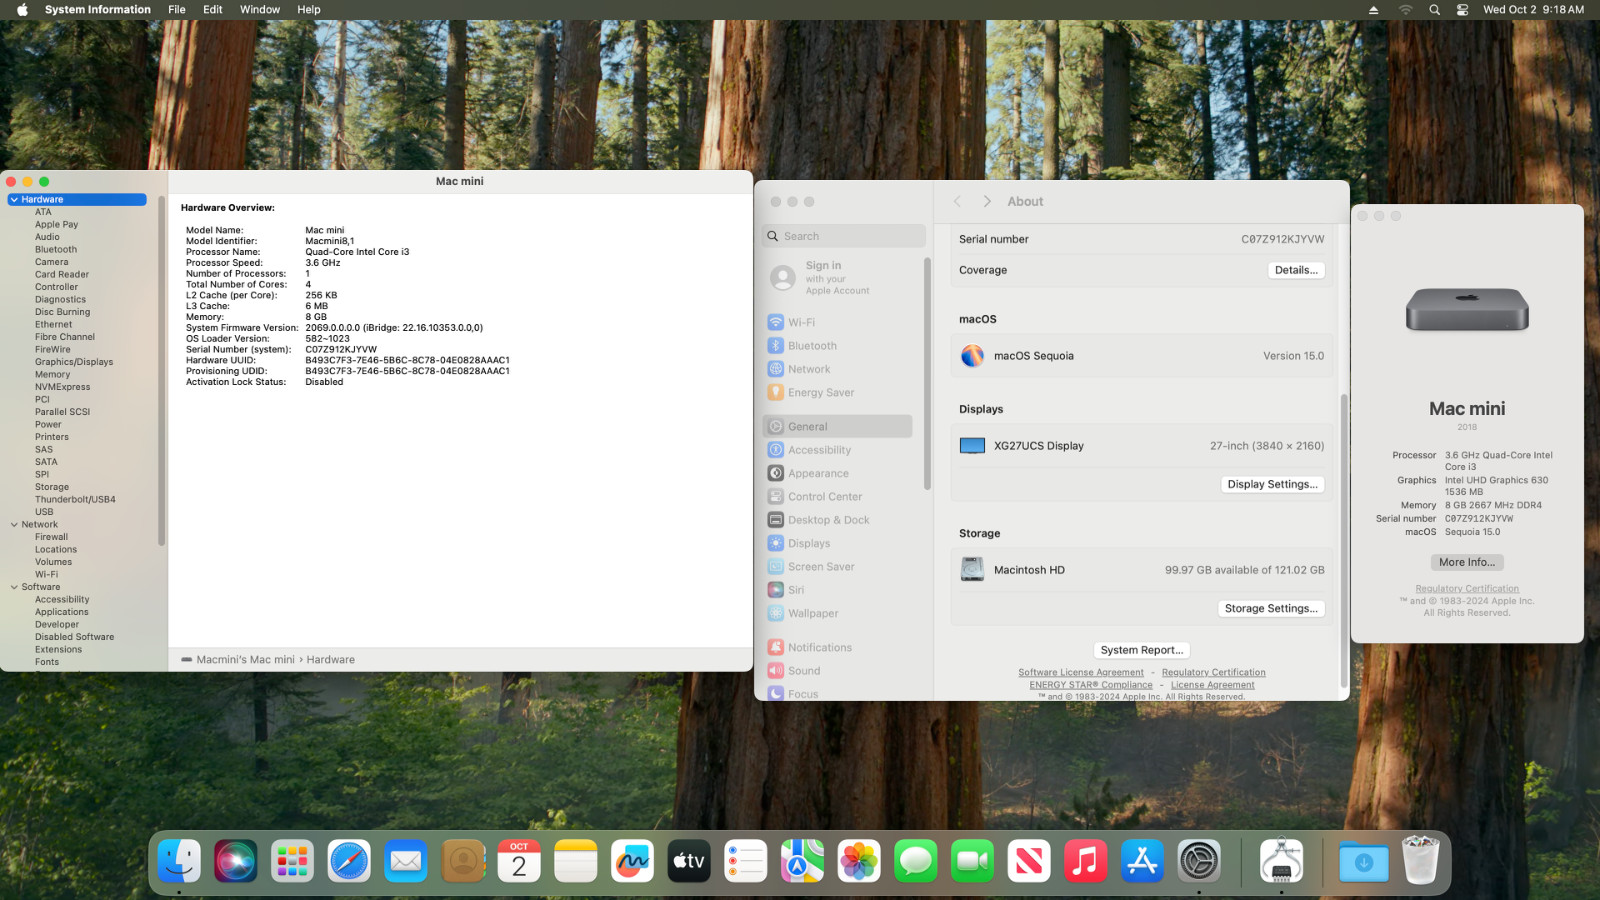The height and width of the screenshot is (900, 1600).
Task: Open Wi-Fi settings in sidebar
Action: [x=800, y=322]
